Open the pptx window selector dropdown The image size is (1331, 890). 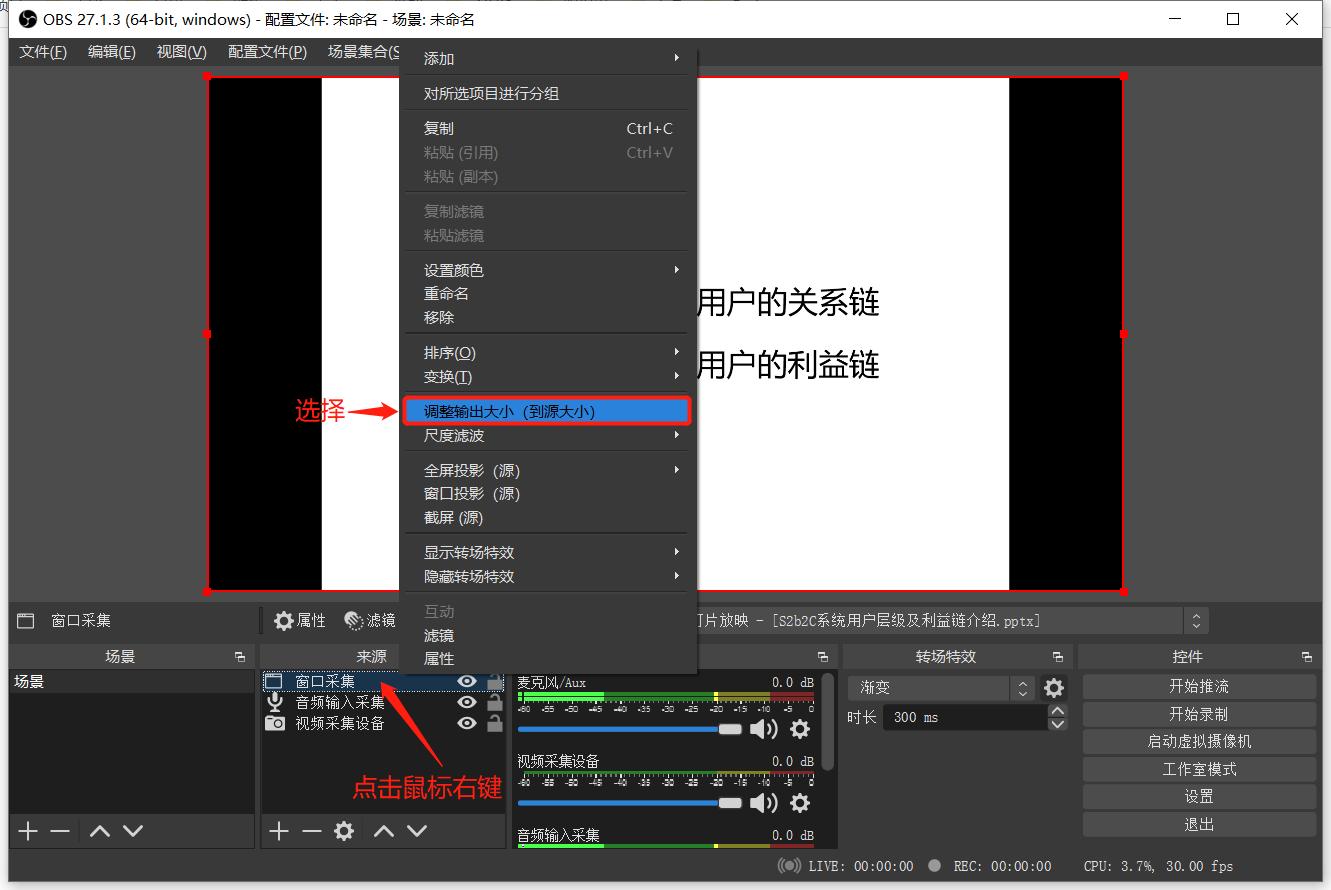tap(1196, 620)
